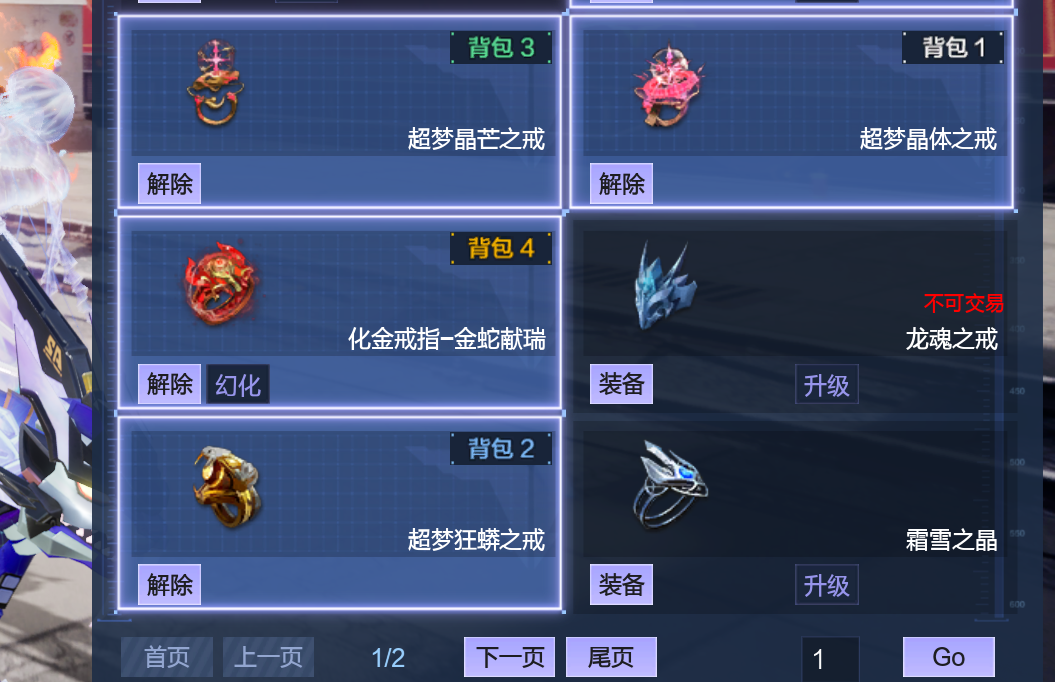The height and width of the screenshot is (682, 1055).
Task: Go to 下一页 next page
Action: click(509, 657)
